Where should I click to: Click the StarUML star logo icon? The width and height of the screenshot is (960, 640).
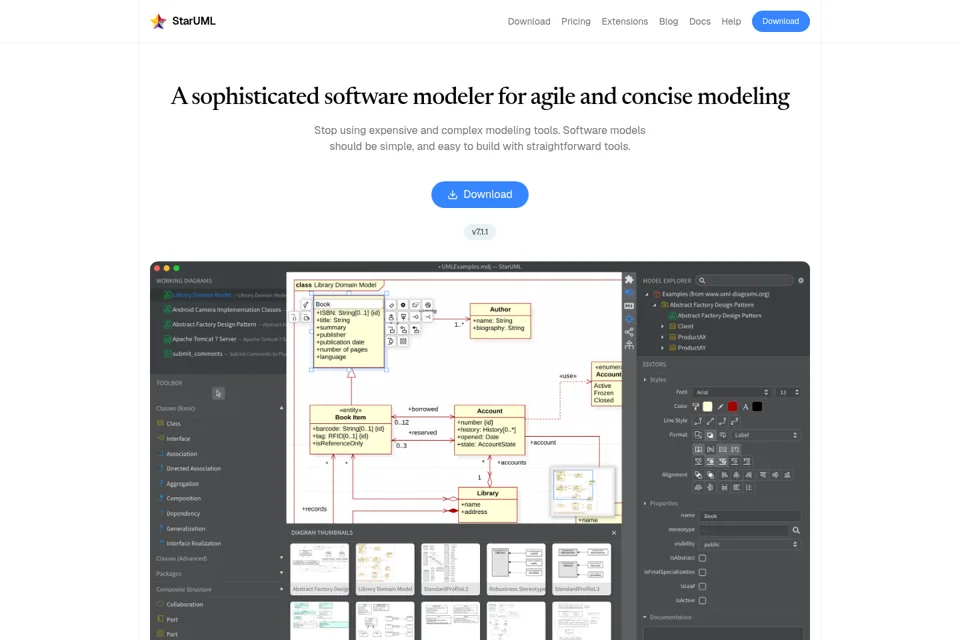pos(158,21)
